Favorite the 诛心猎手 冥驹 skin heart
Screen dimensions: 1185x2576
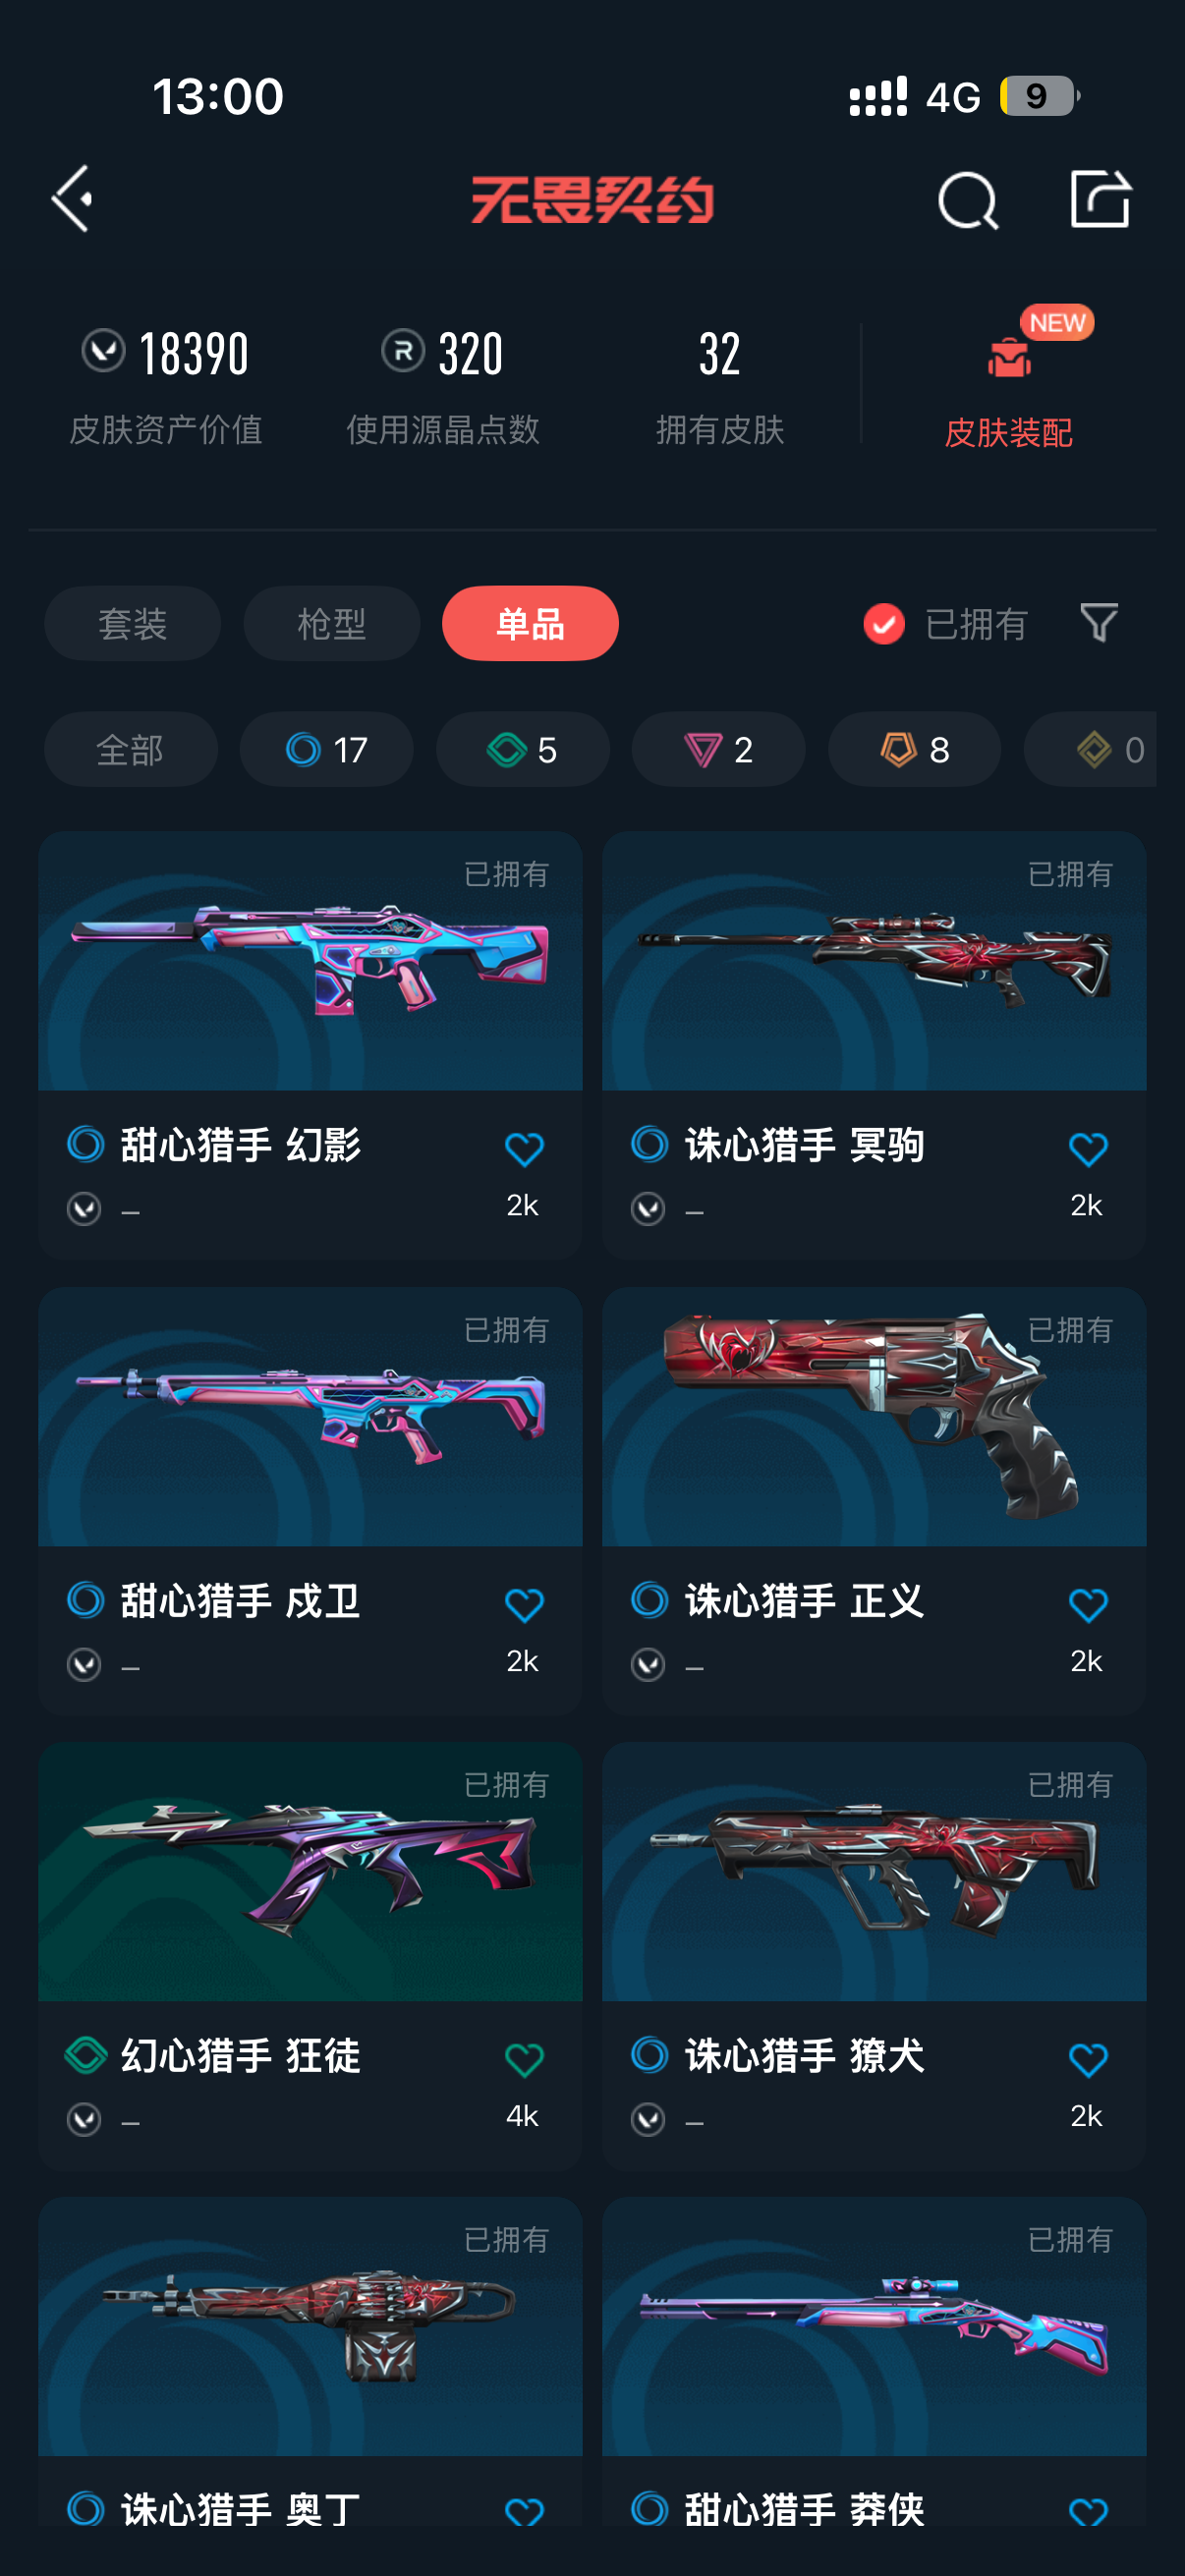coord(1088,1149)
